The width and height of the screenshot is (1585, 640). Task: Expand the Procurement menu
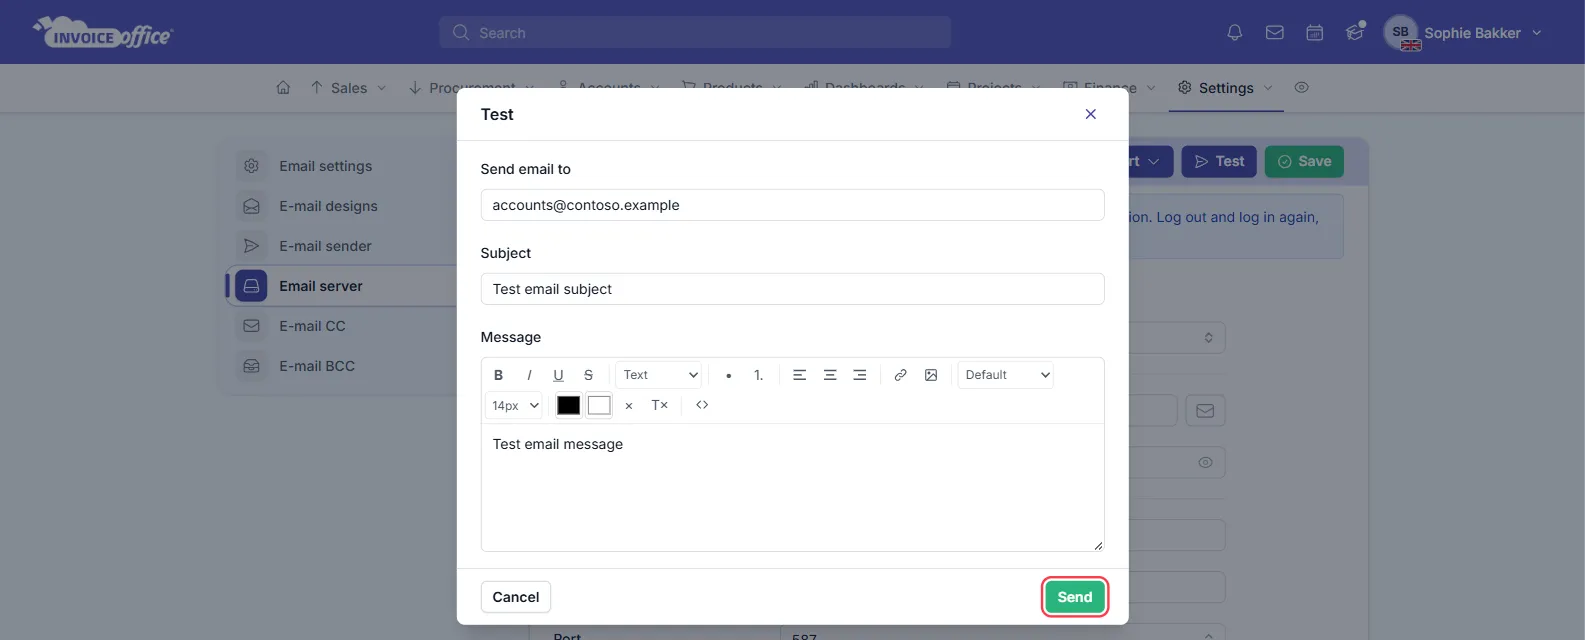coord(471,88)
